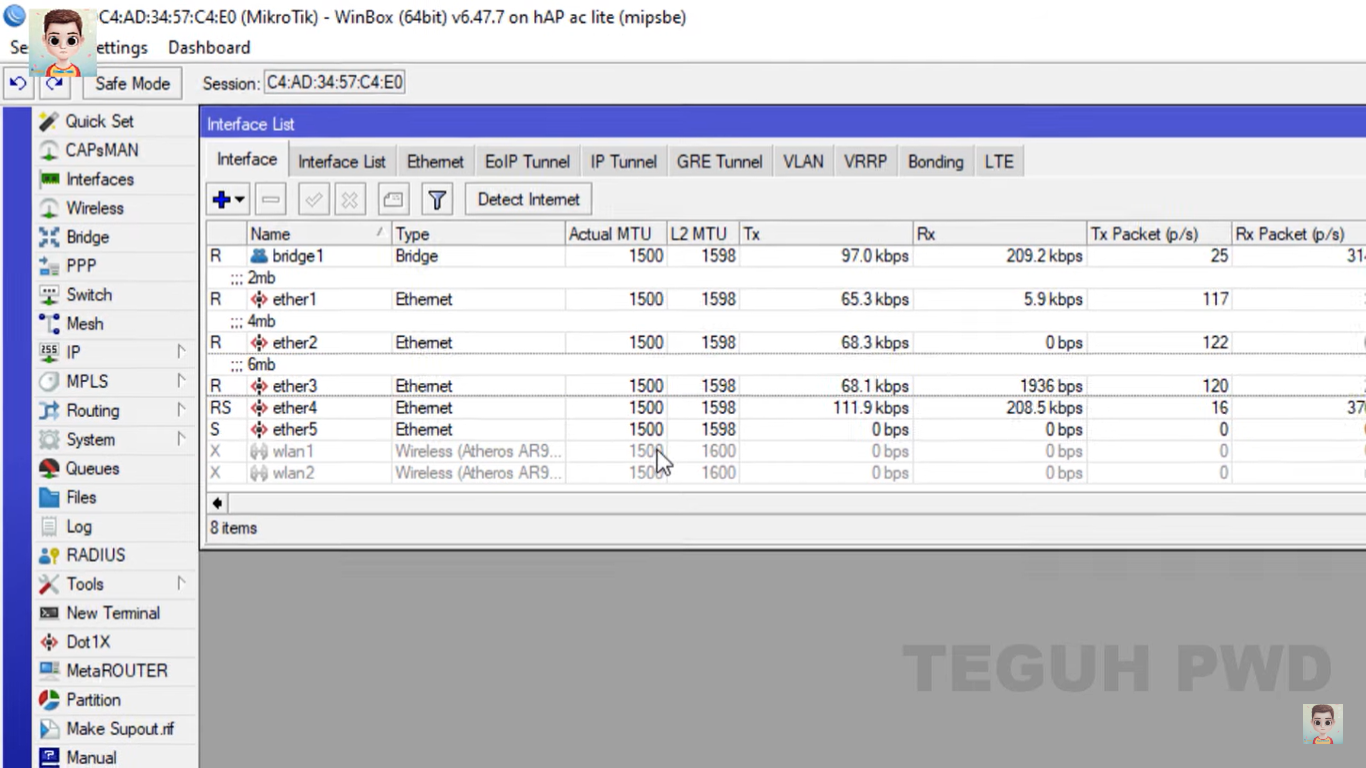The image size is (1366, 768).
Task: Open the Bridge sidebar entry
Action: pyautogui.click(x=87, y=237)
